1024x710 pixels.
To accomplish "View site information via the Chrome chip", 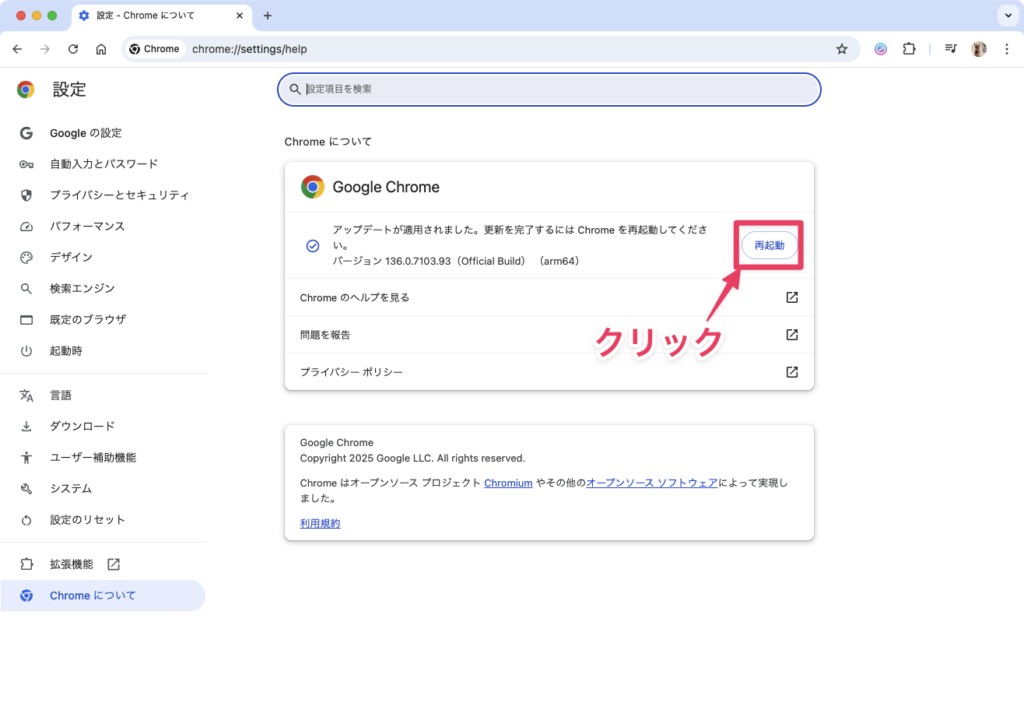I will tap(155, 49).
